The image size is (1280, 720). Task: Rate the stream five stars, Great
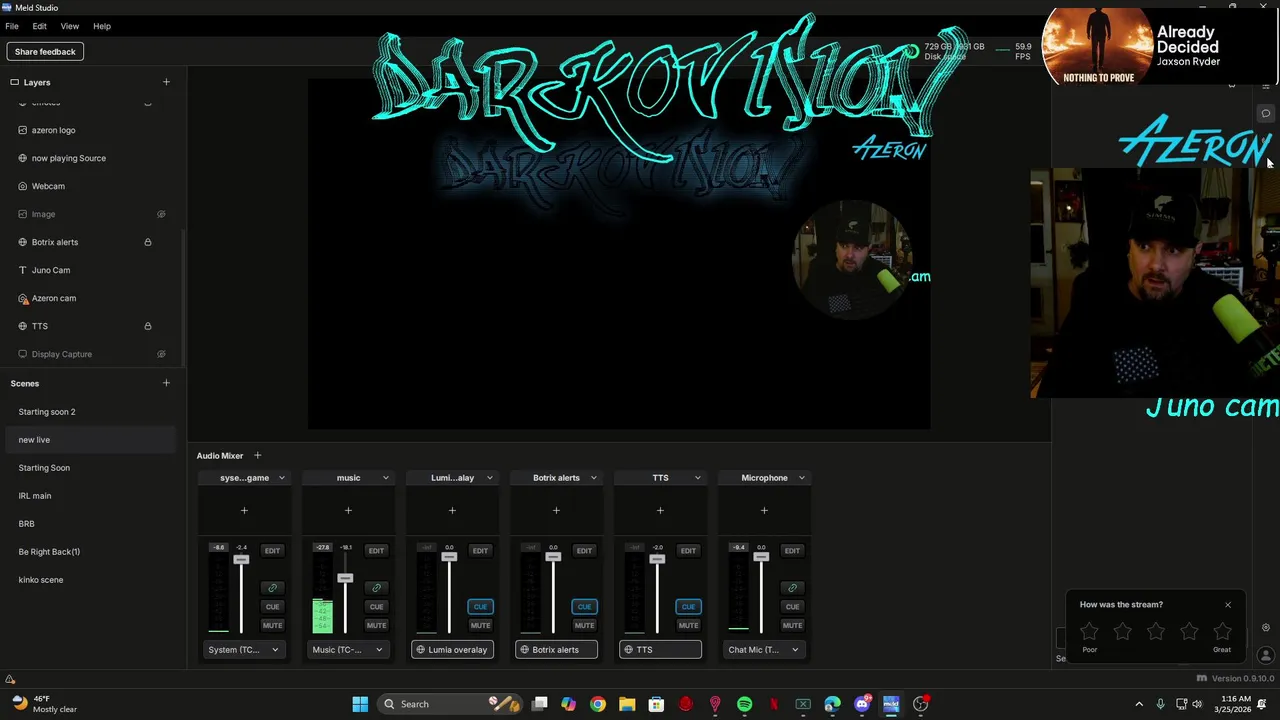point(1222,631)
